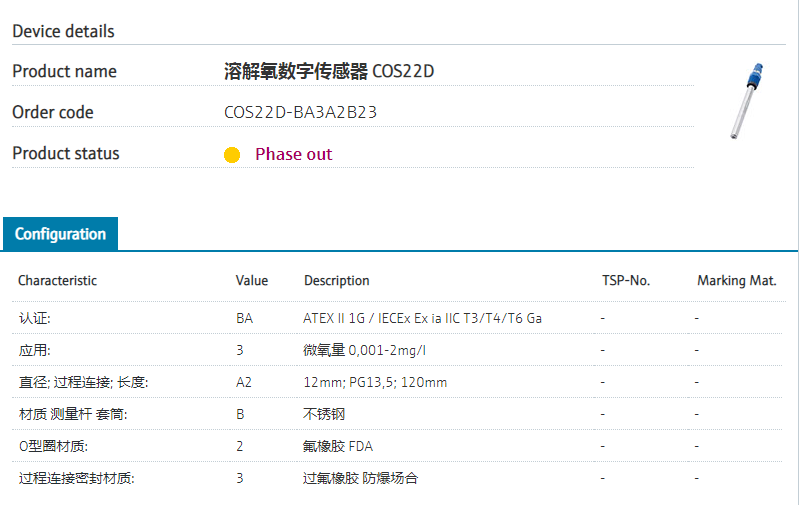The width and height of the screenshot is (800, 505).
Task: Click the yellow Phase out status dot
Action: coord(232,155)
